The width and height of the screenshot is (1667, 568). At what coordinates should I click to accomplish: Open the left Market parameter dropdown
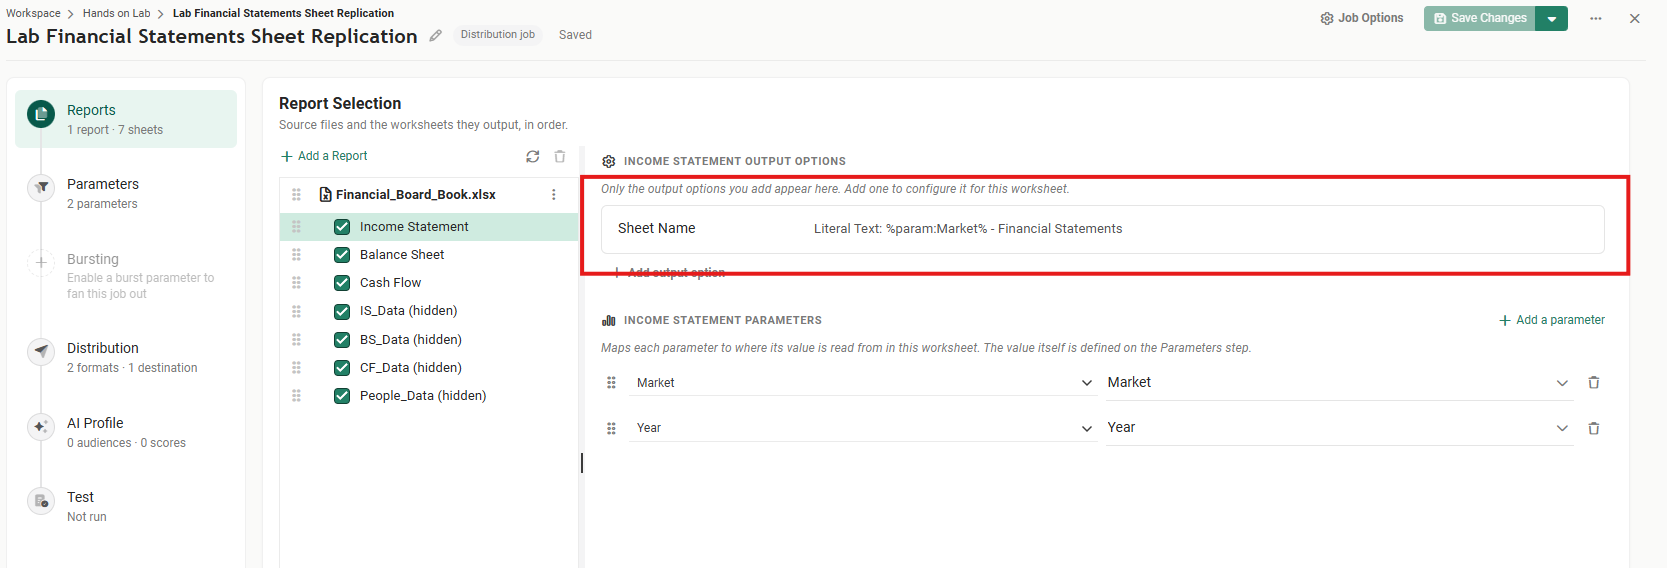click(863, 383)
